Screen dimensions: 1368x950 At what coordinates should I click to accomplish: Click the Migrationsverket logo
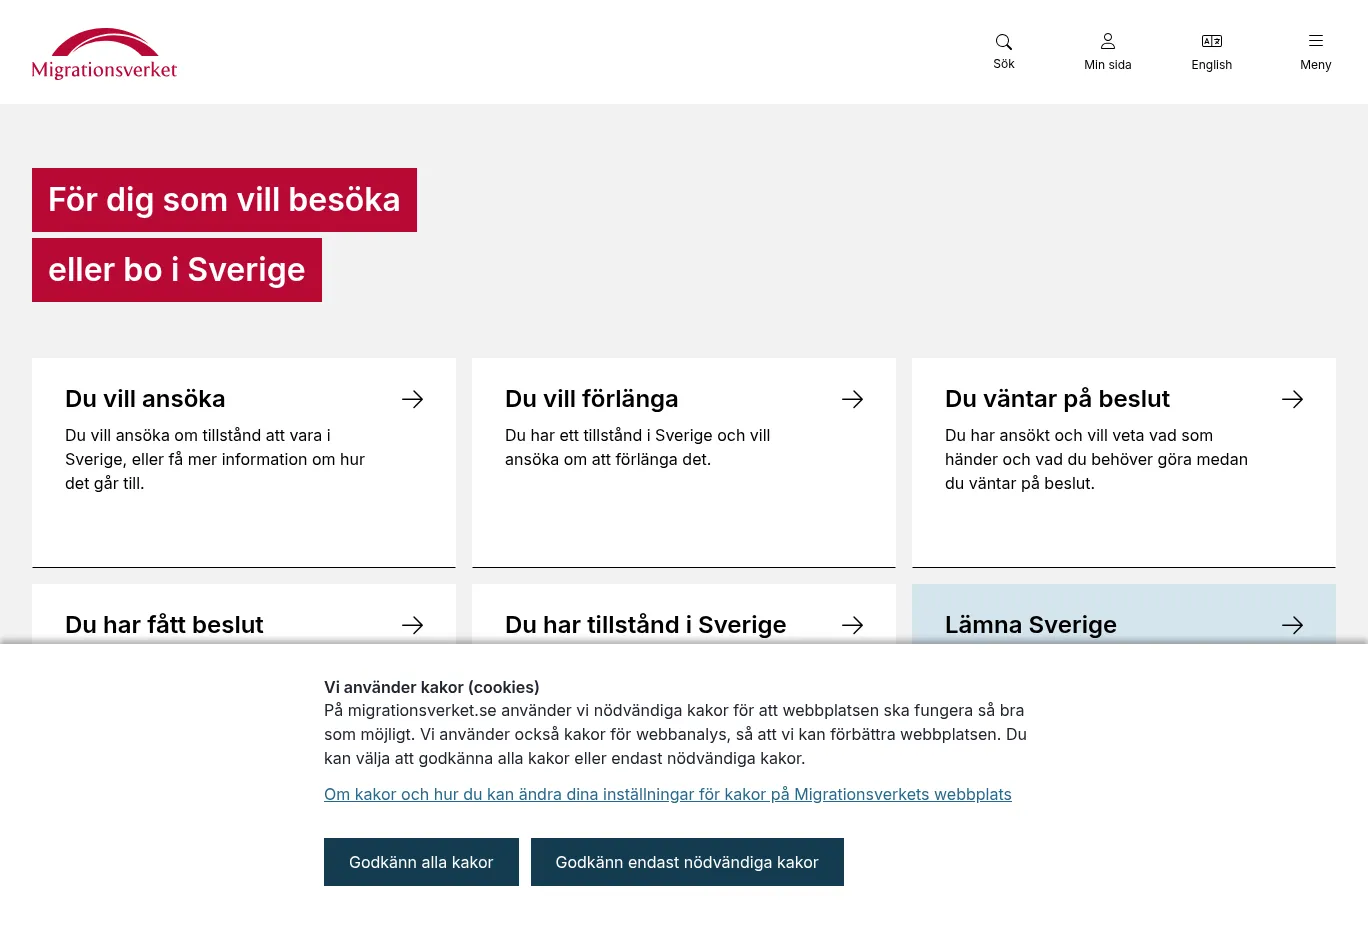point(104,54)
